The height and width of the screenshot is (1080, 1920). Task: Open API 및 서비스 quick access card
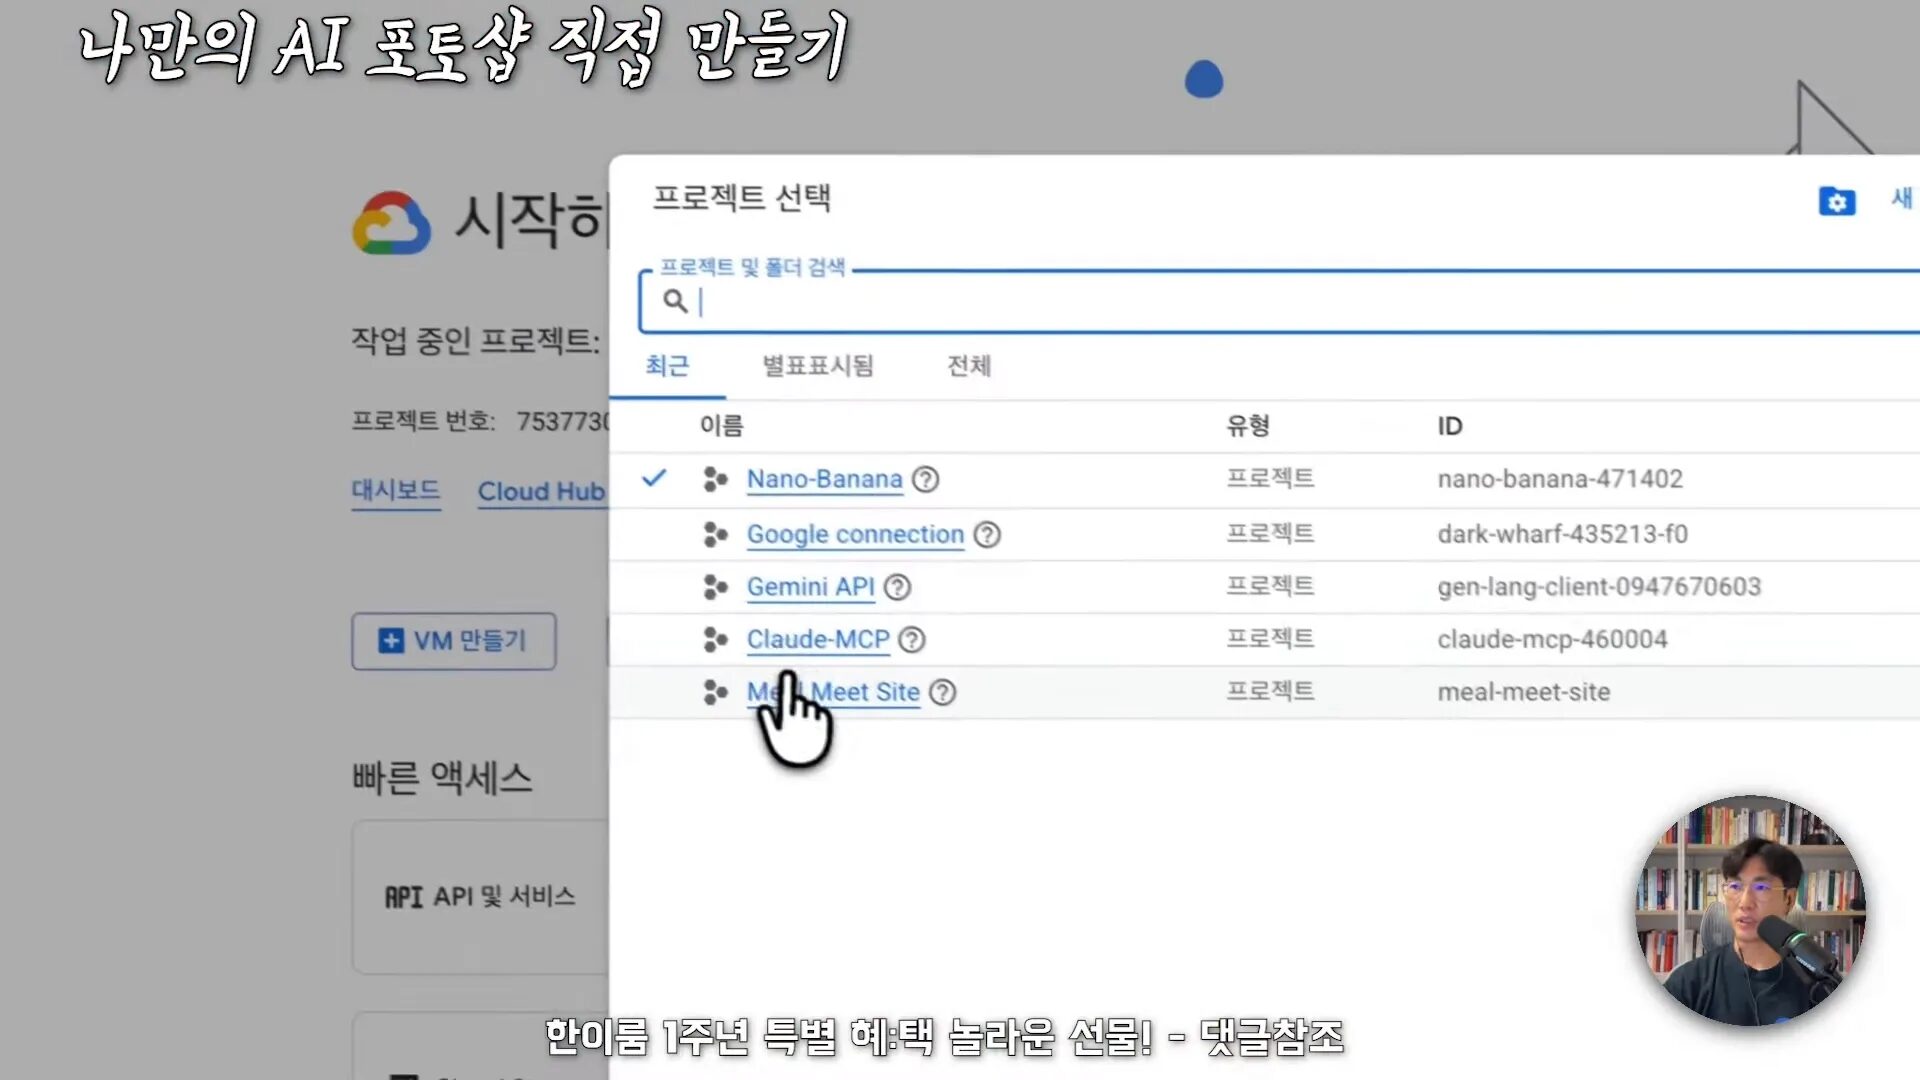pyautogui.click(x=480, y=897)
